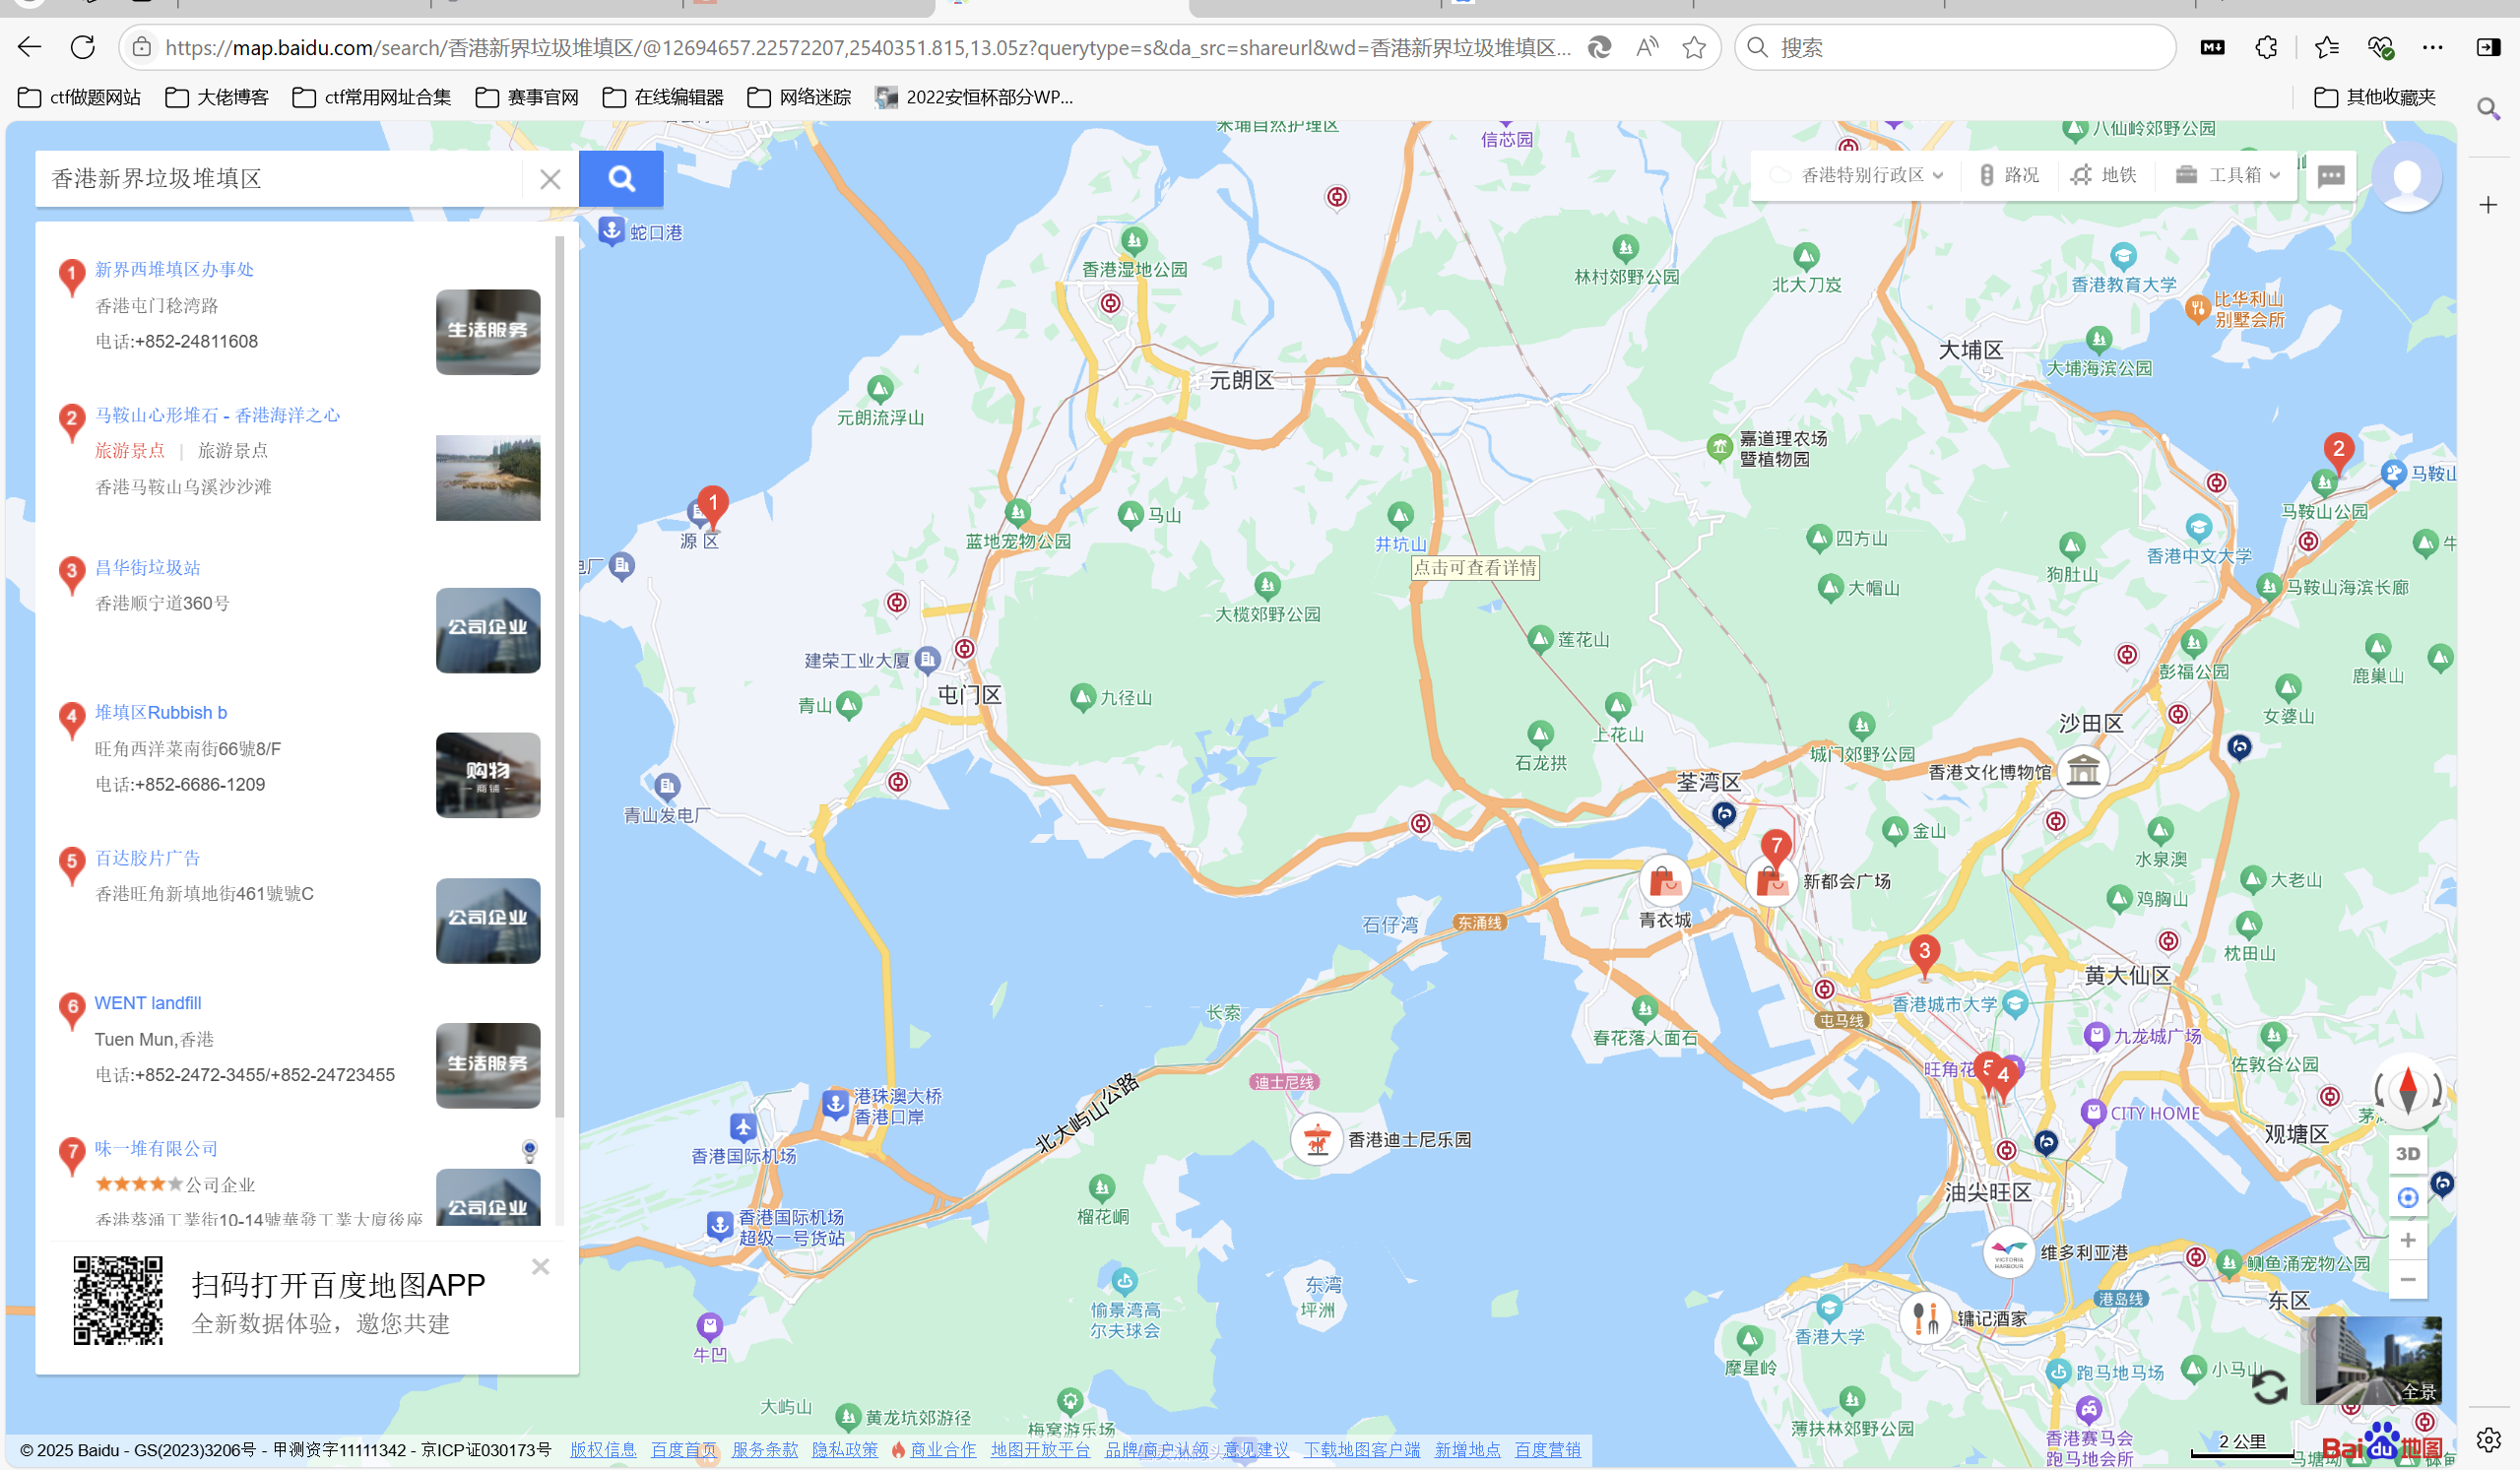Image resolution: width=2520 pixels, height=1470 pixels.
Task: Open the 下载地图客户端 footer link
Action: pyautogui.click(x=1361, y=1450)
